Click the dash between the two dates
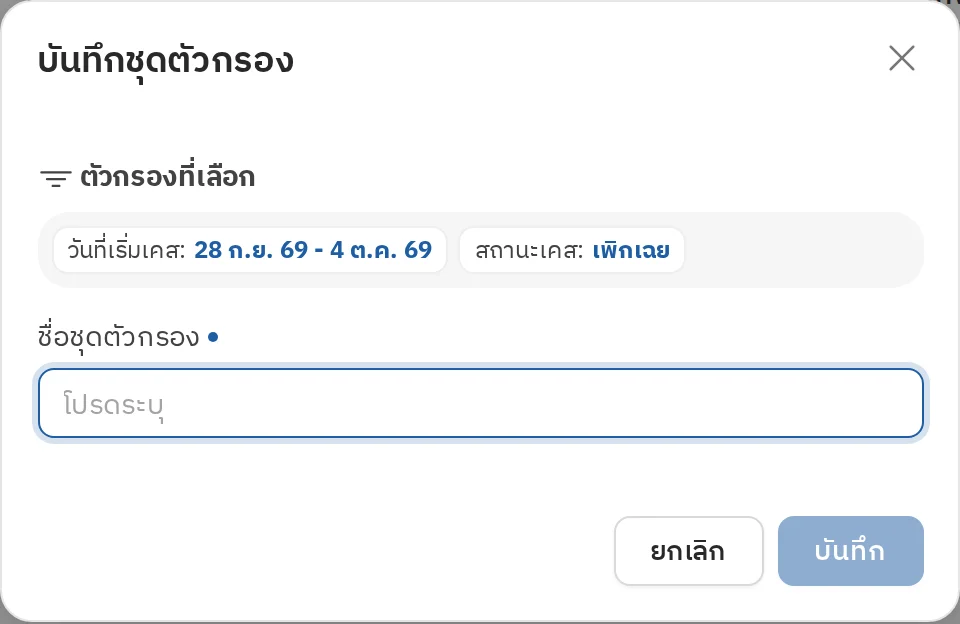The width and height of the screenshot is (960, 624). [x=319, y=250]
